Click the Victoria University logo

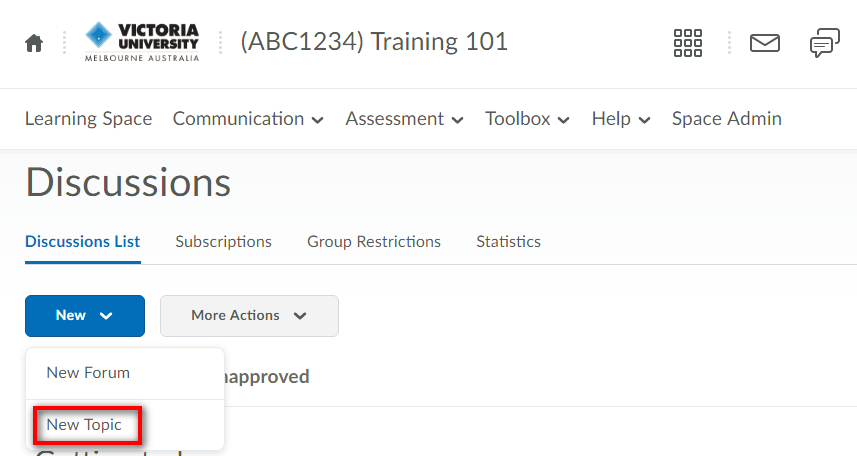[x=142, y=42]
